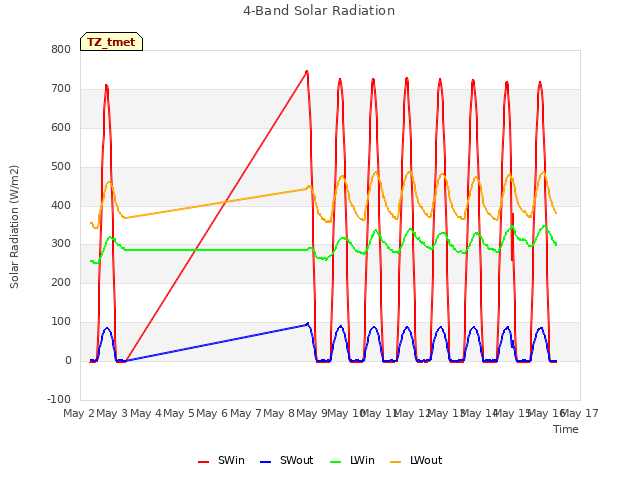Click the Solar Radiation (W/m2) y-axis title
The image size is (640, 480).
click(14, 227)
